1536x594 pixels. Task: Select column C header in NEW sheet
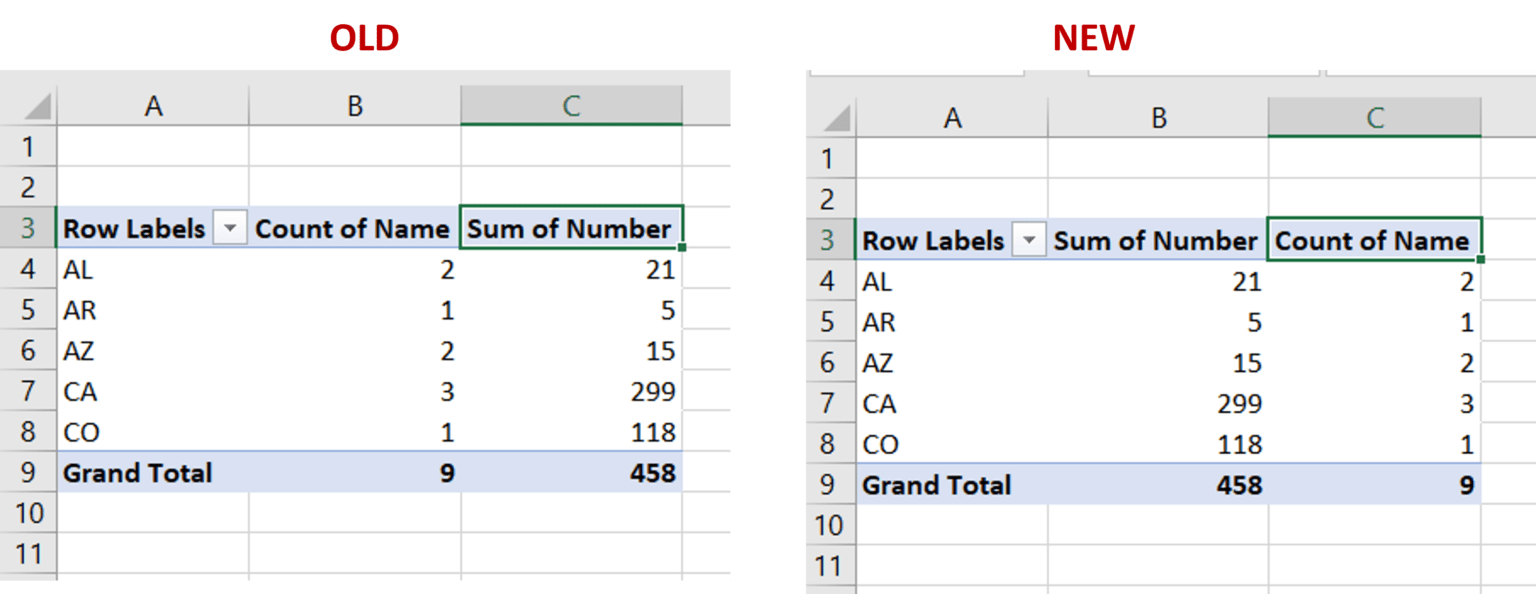pyautogui.click(x=1375, y=118)
